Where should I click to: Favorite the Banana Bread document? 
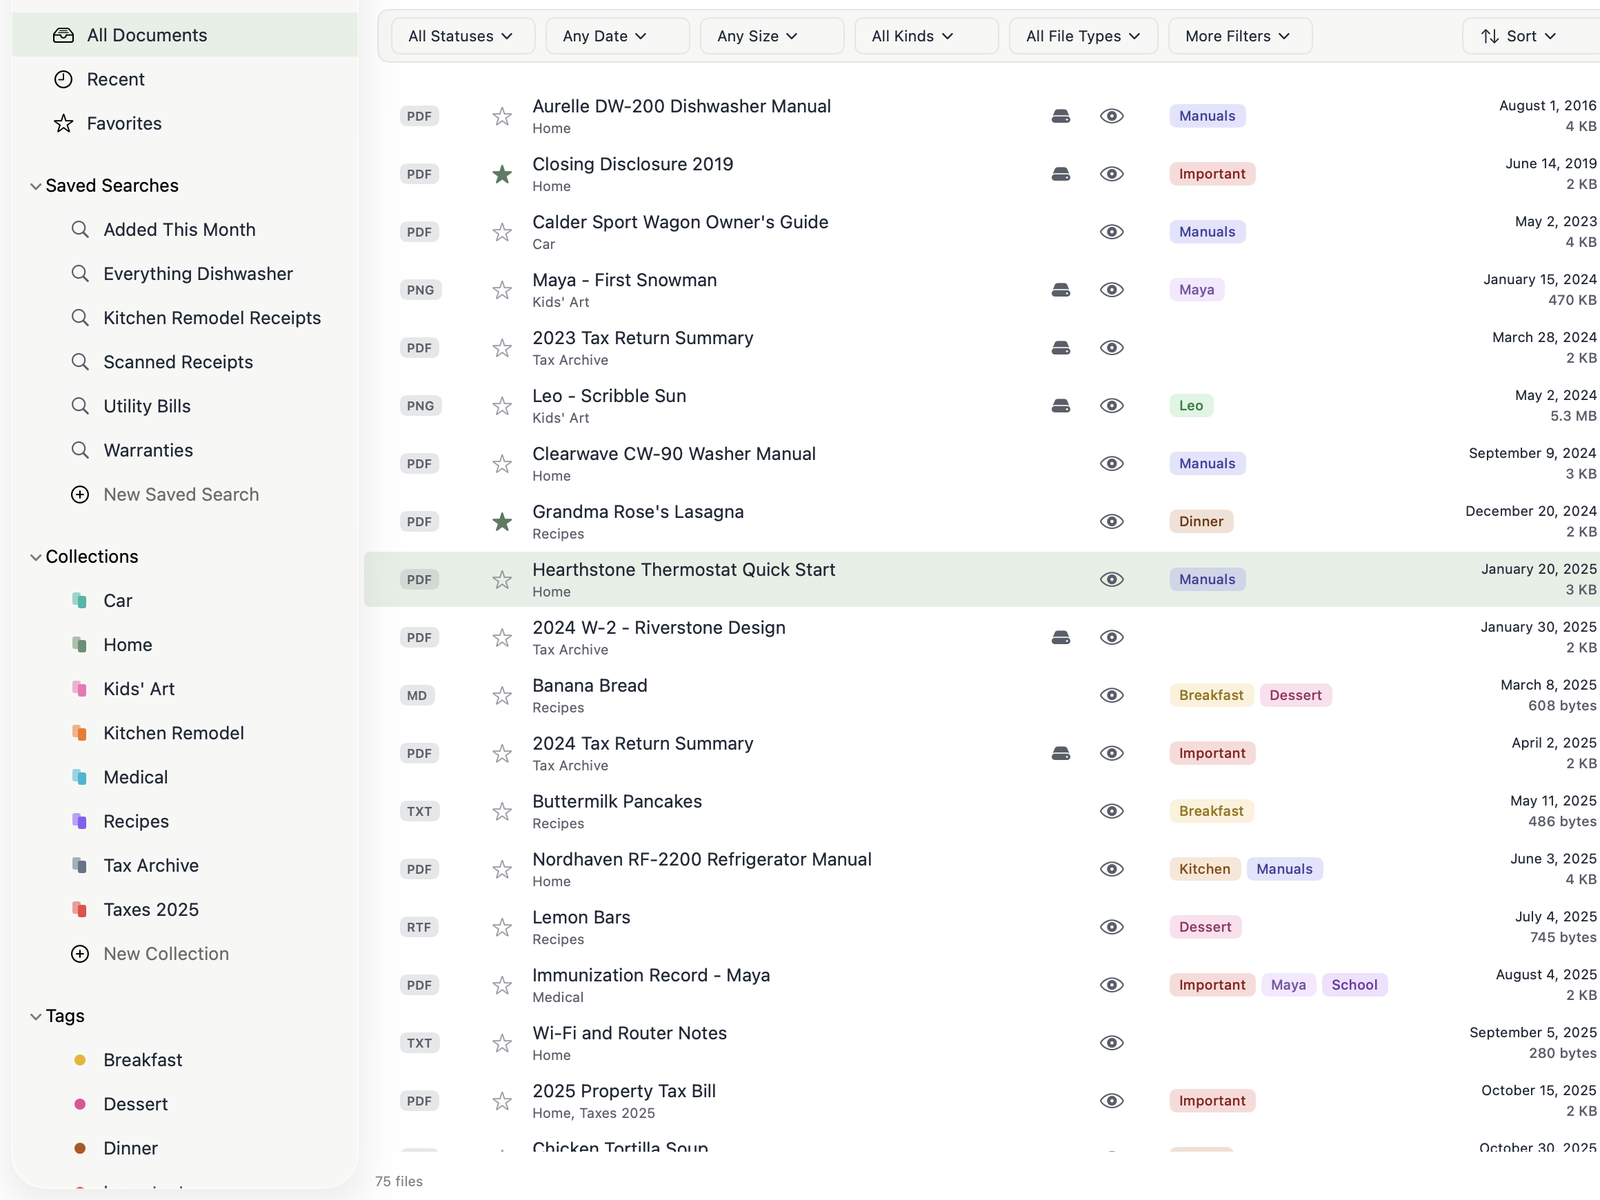[x=502, y=696]
